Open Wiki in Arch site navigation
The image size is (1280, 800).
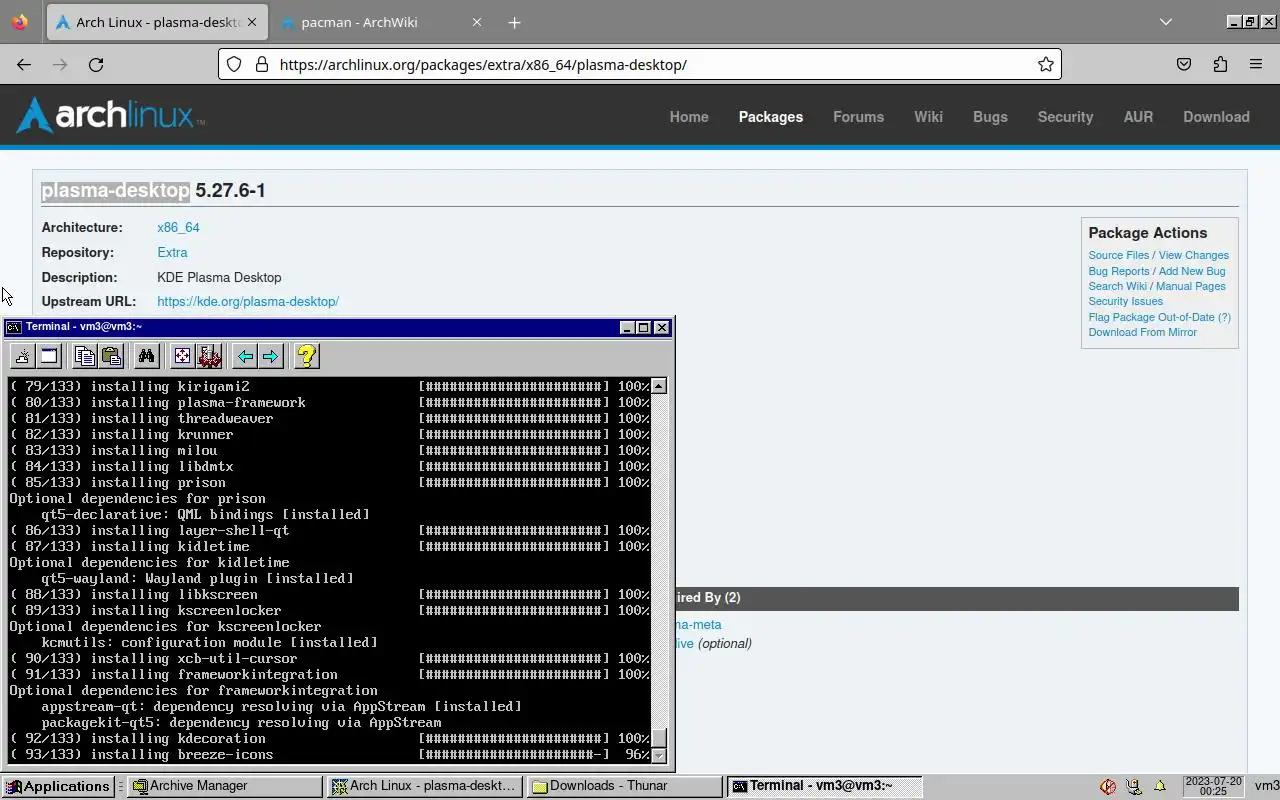click(928, 117)
